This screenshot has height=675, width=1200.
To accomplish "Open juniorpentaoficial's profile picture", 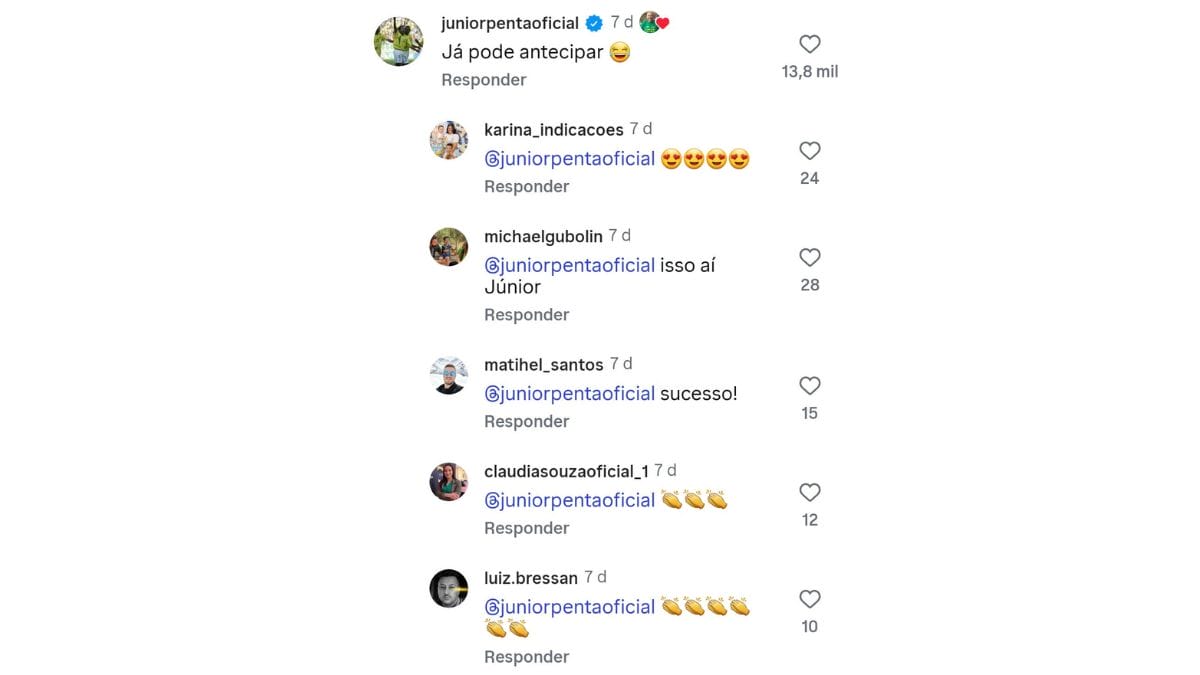I will [398, 42].
